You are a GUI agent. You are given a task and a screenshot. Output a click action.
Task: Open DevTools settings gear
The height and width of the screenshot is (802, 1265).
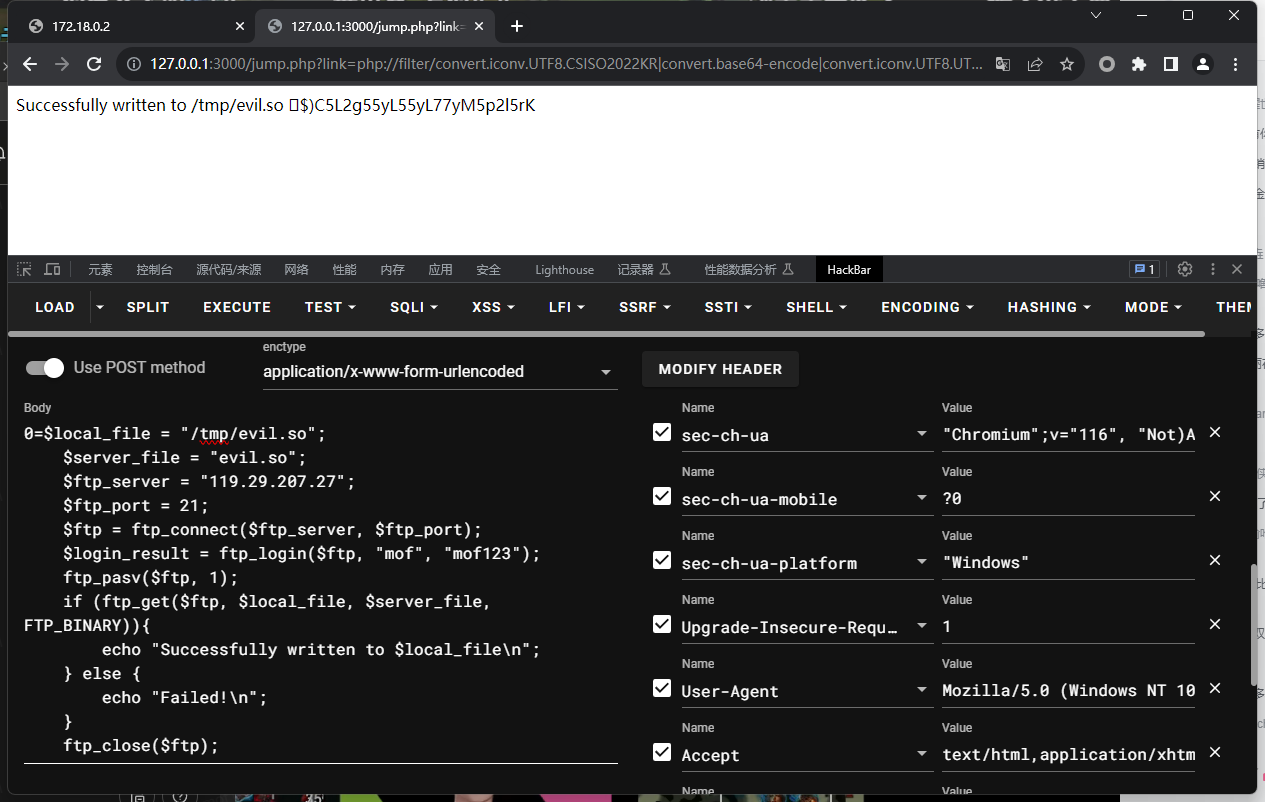(1185, 269)
